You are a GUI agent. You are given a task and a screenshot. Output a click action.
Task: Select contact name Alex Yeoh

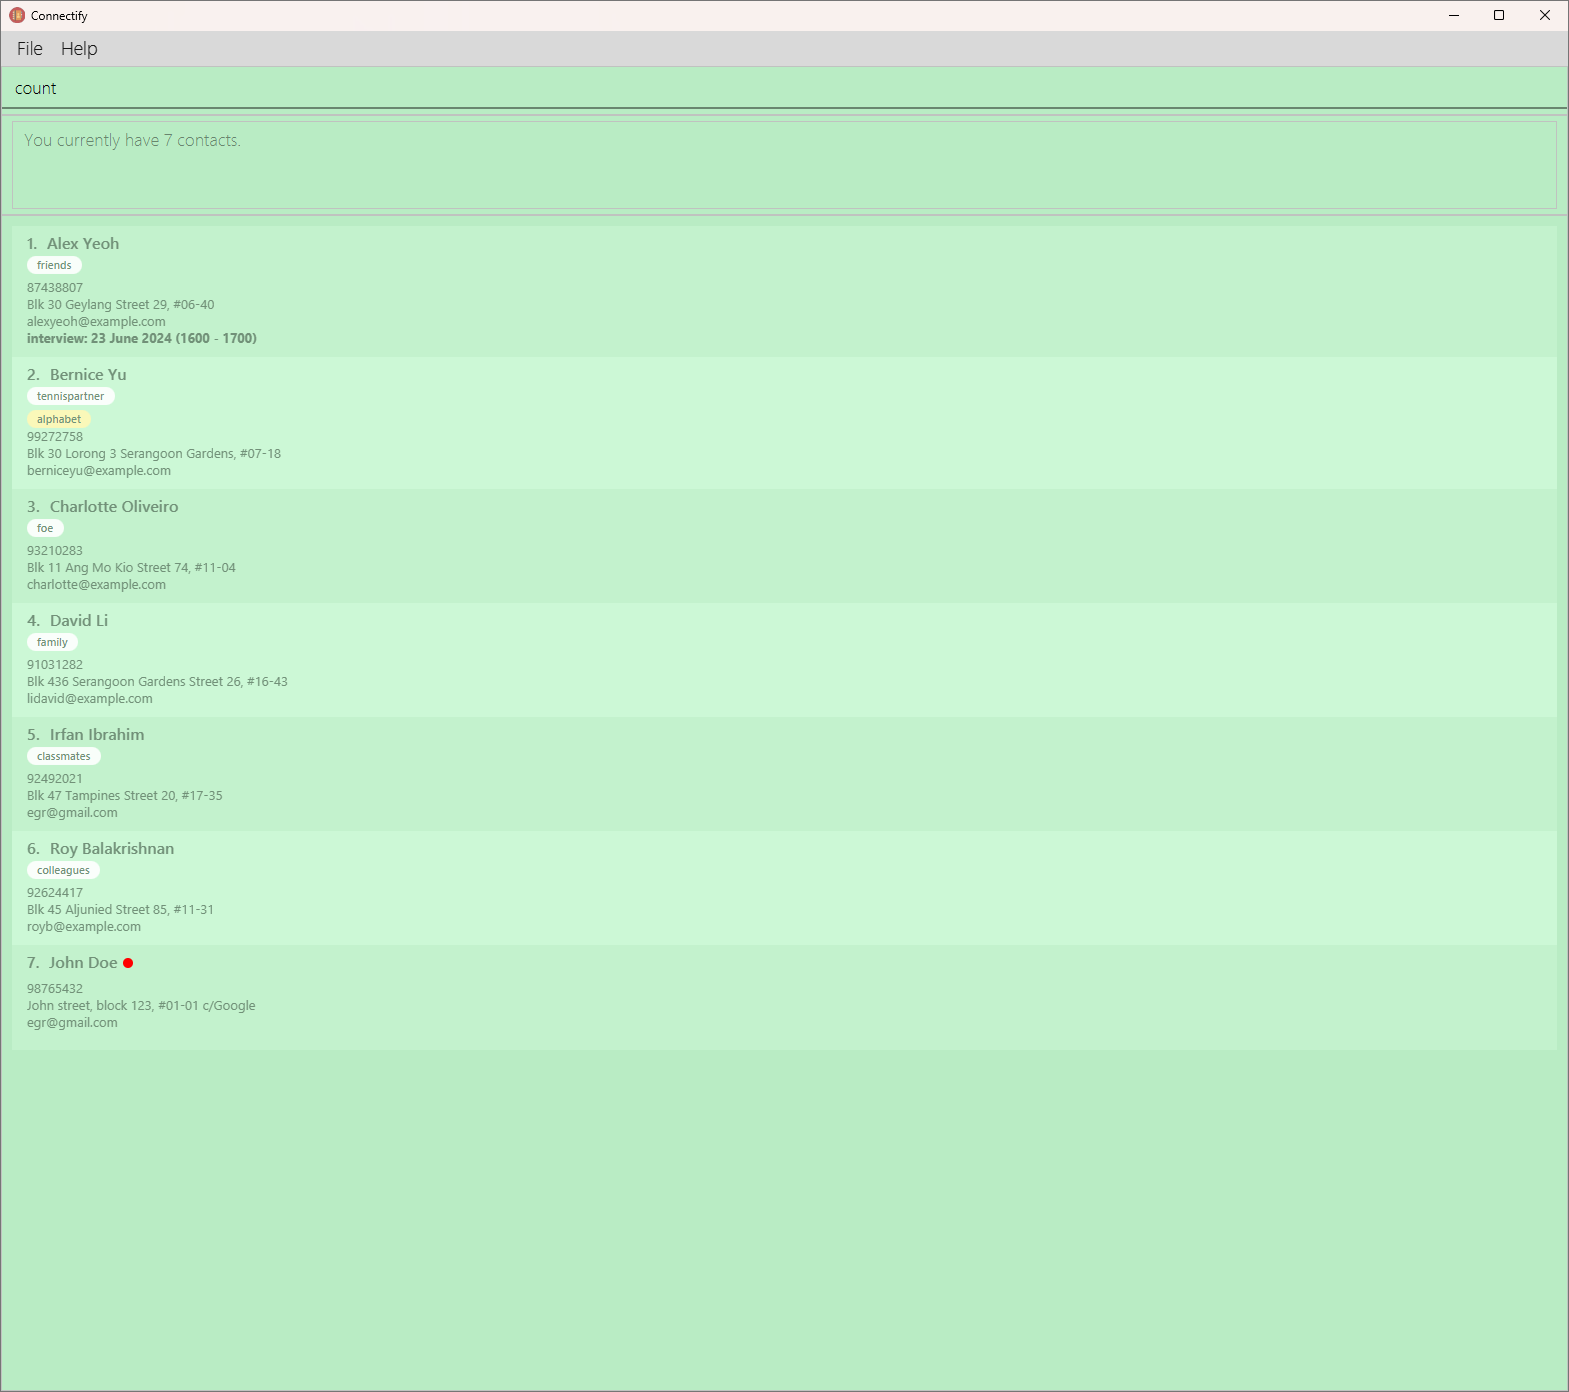83,244
